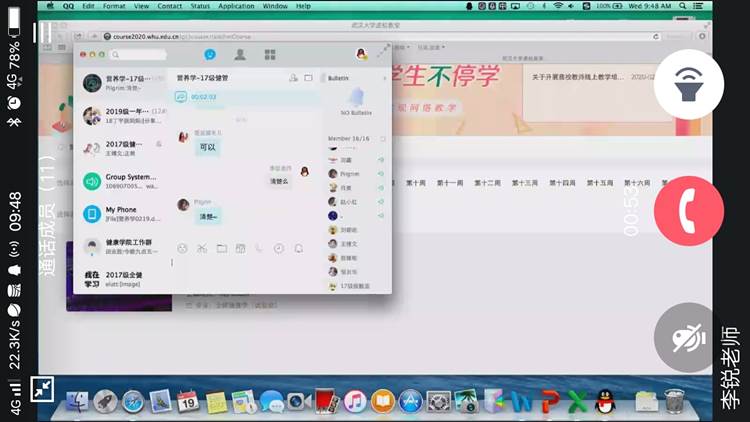This screenshot has width=750, height=422.
Task: Select the My Phone conversation
Action: click(x=122, y=214)
